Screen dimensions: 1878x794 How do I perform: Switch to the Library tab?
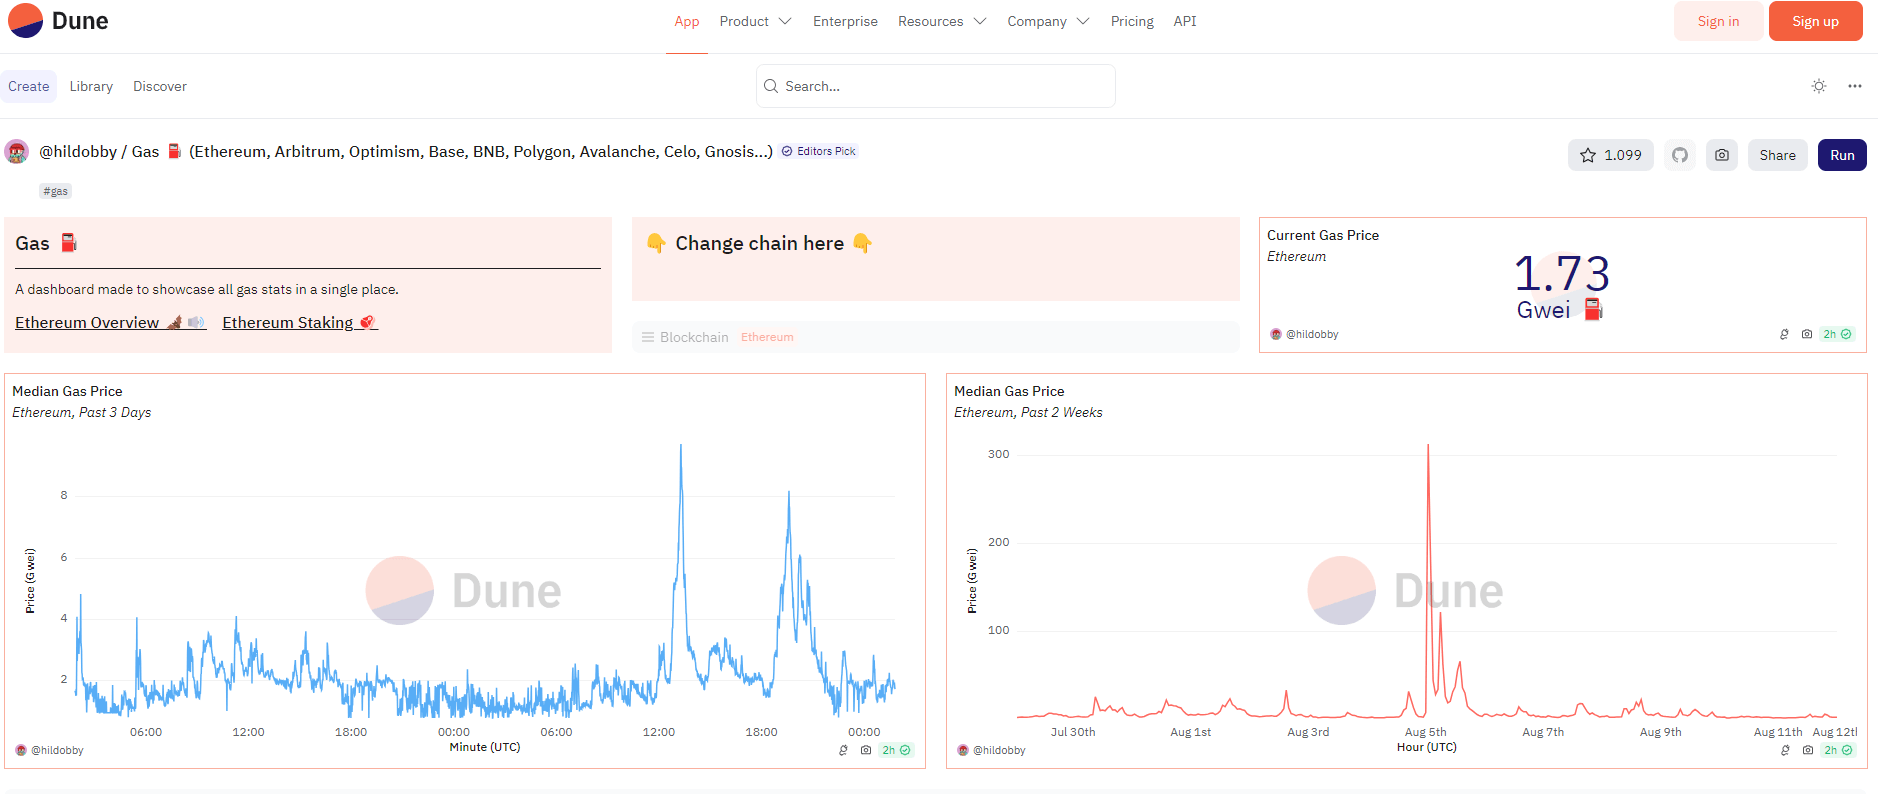91,86
